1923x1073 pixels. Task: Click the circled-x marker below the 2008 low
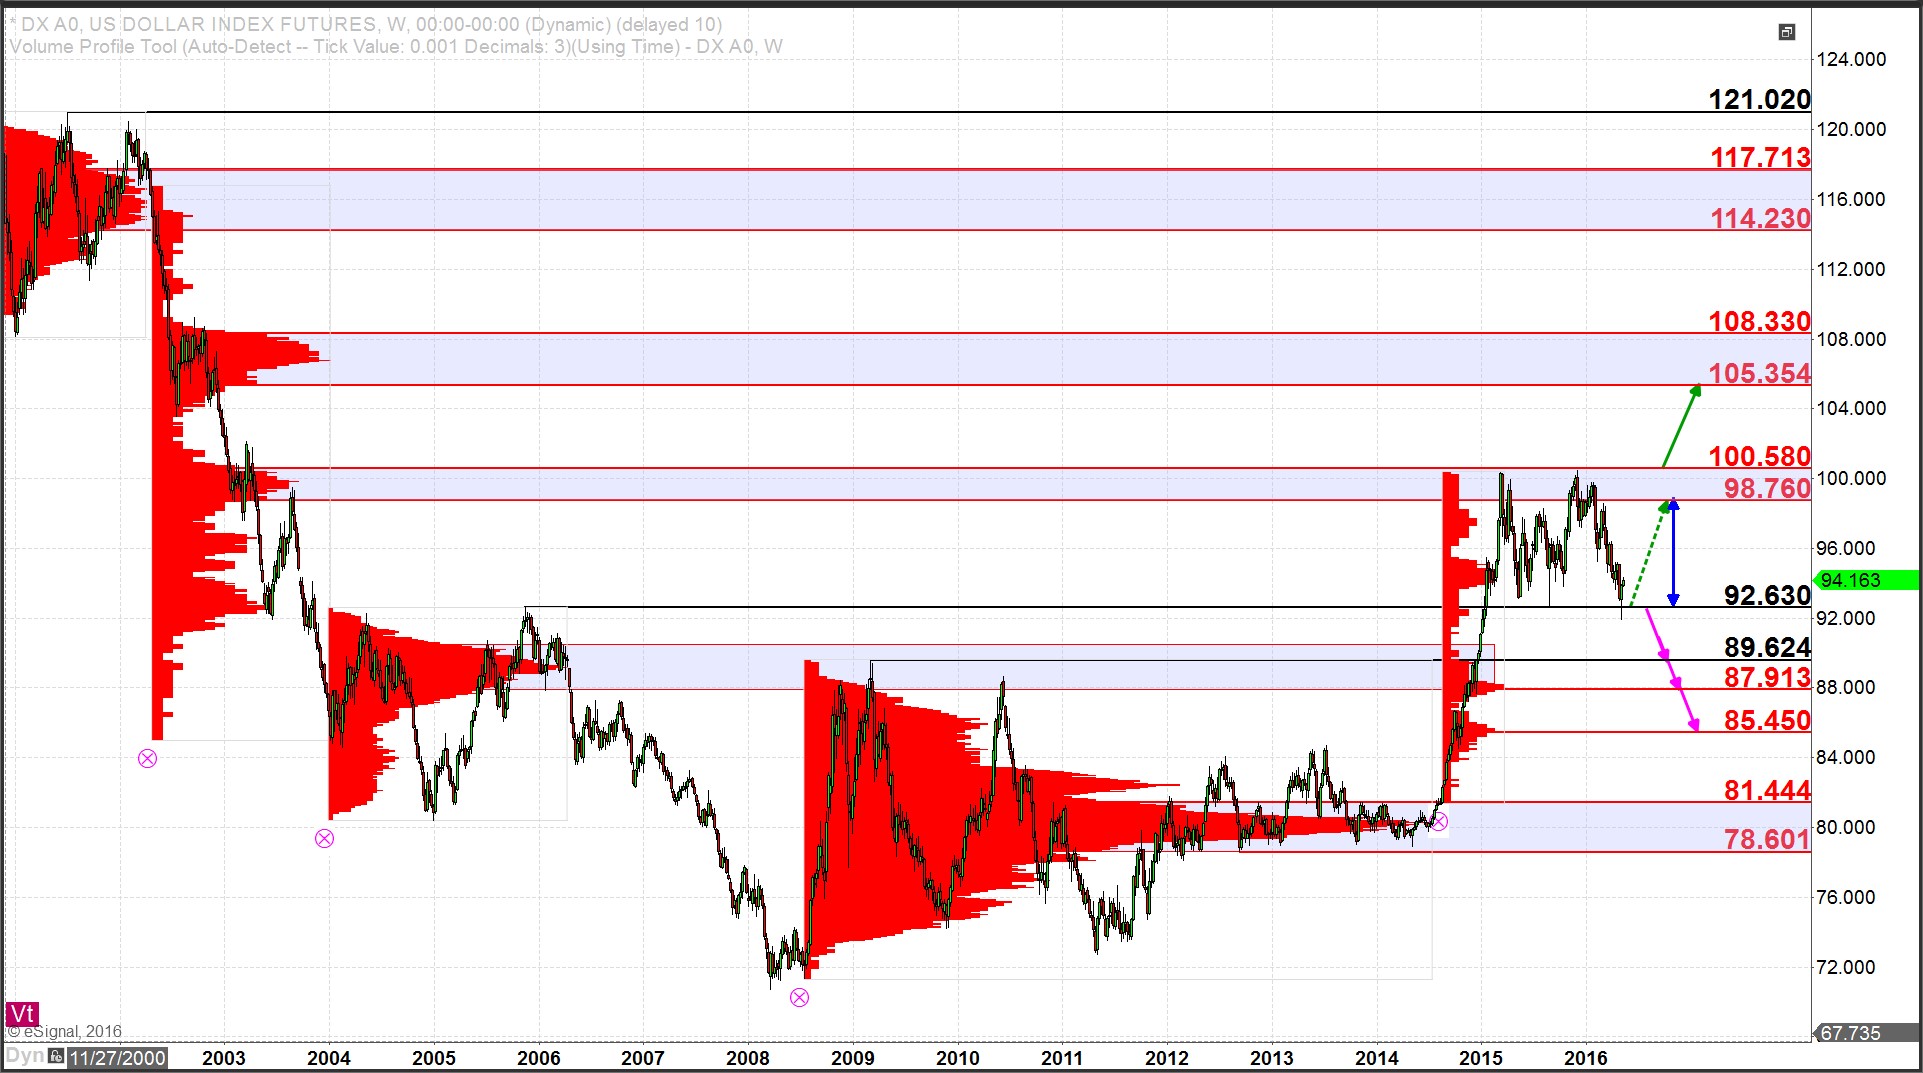coord(799,997)
